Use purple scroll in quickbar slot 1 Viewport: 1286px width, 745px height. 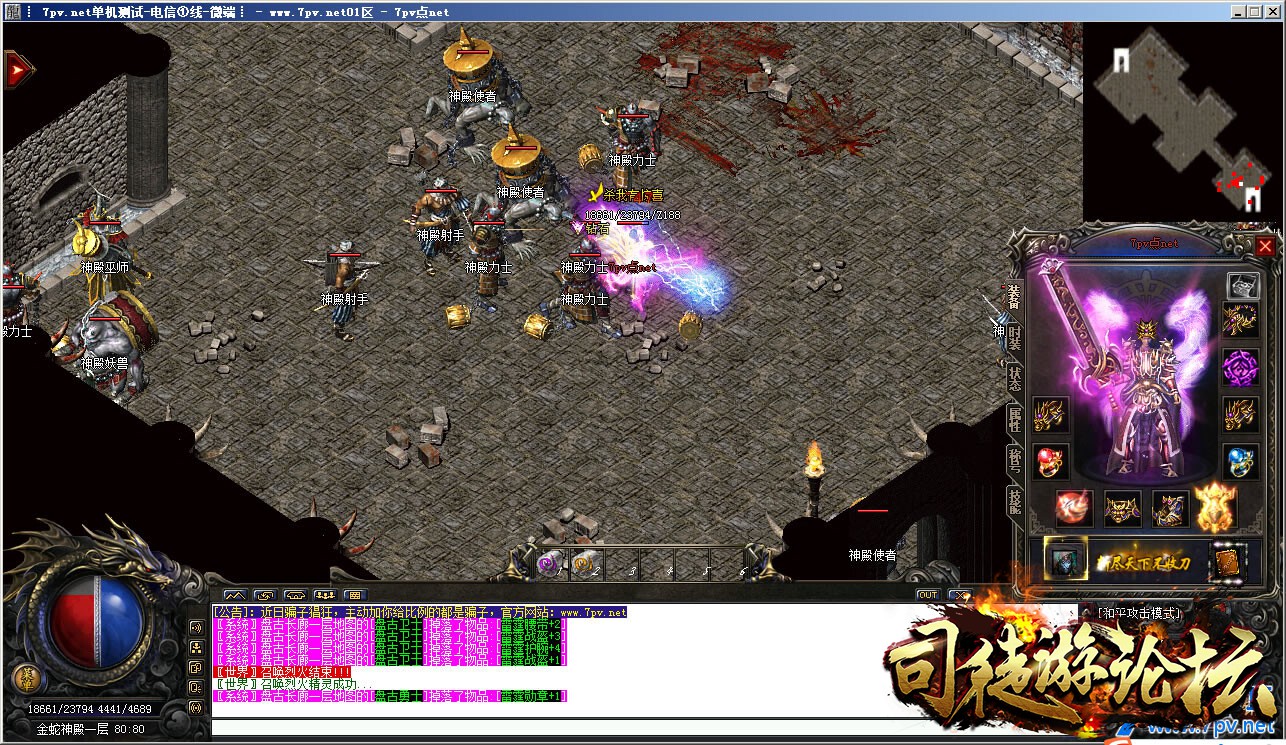[550, 564]
